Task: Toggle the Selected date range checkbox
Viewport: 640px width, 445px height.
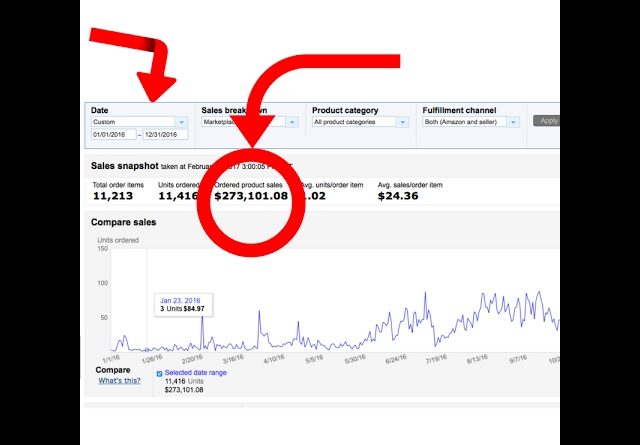Action: pos(160,373)
